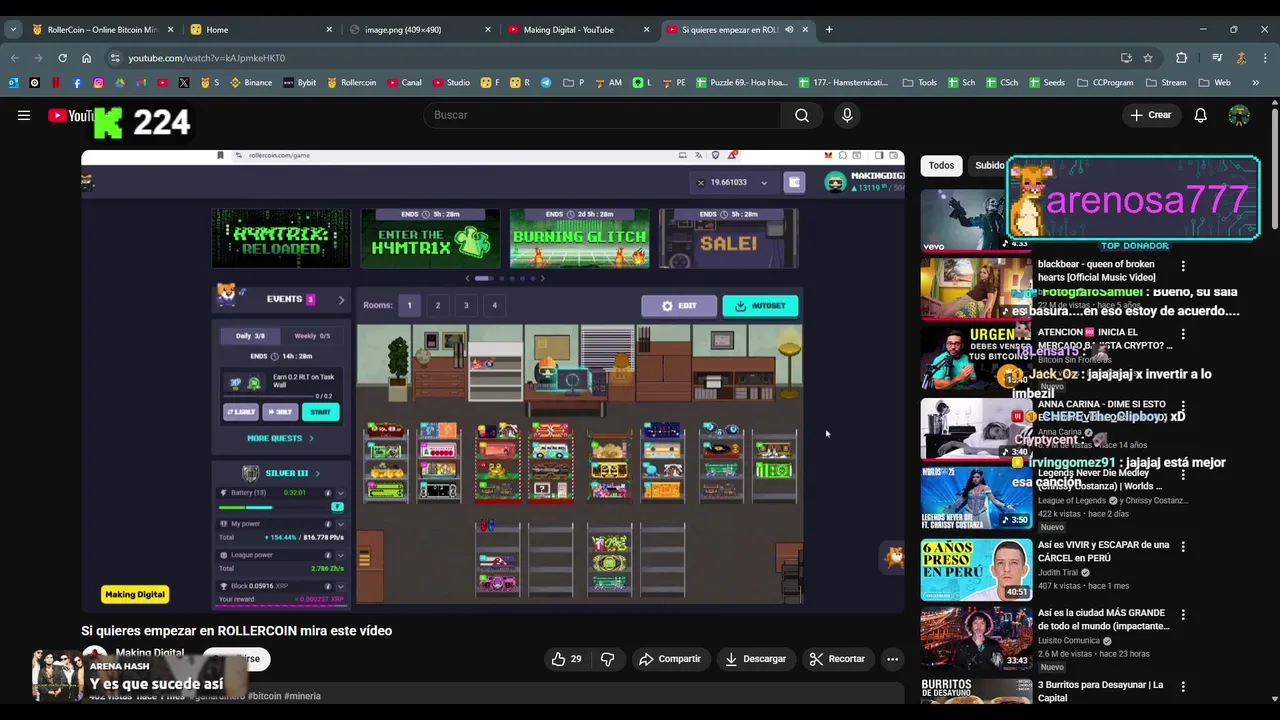
Task: Open the YouTube hamburger guide menu
Action: 24,115
